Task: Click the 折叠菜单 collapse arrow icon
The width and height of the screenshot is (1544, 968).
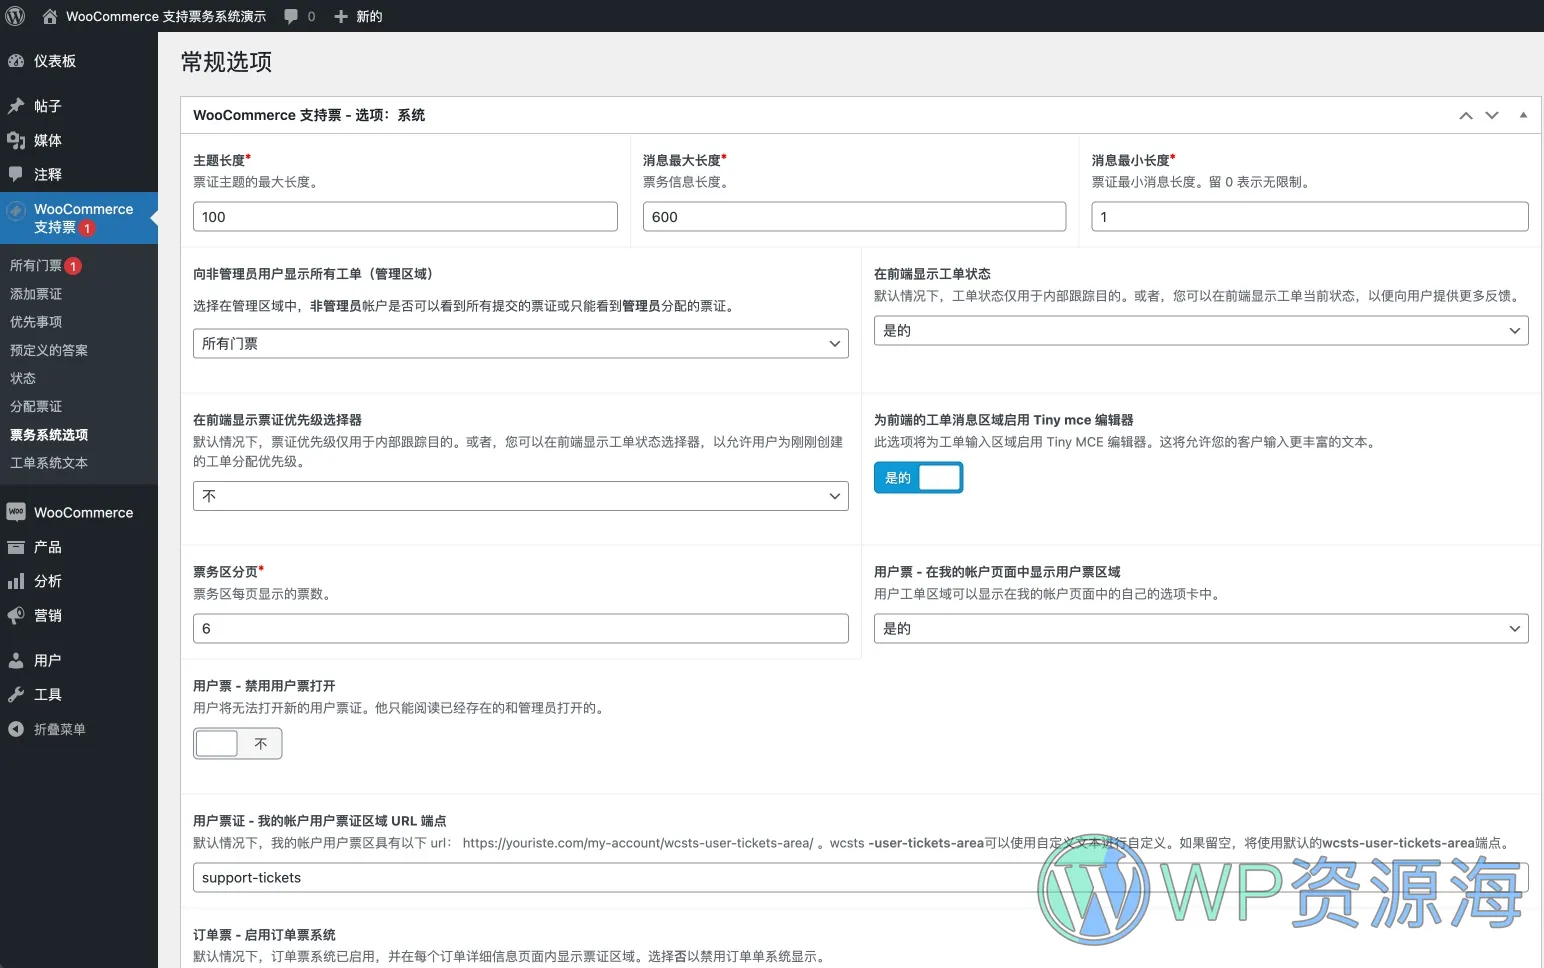Action: 16,729
